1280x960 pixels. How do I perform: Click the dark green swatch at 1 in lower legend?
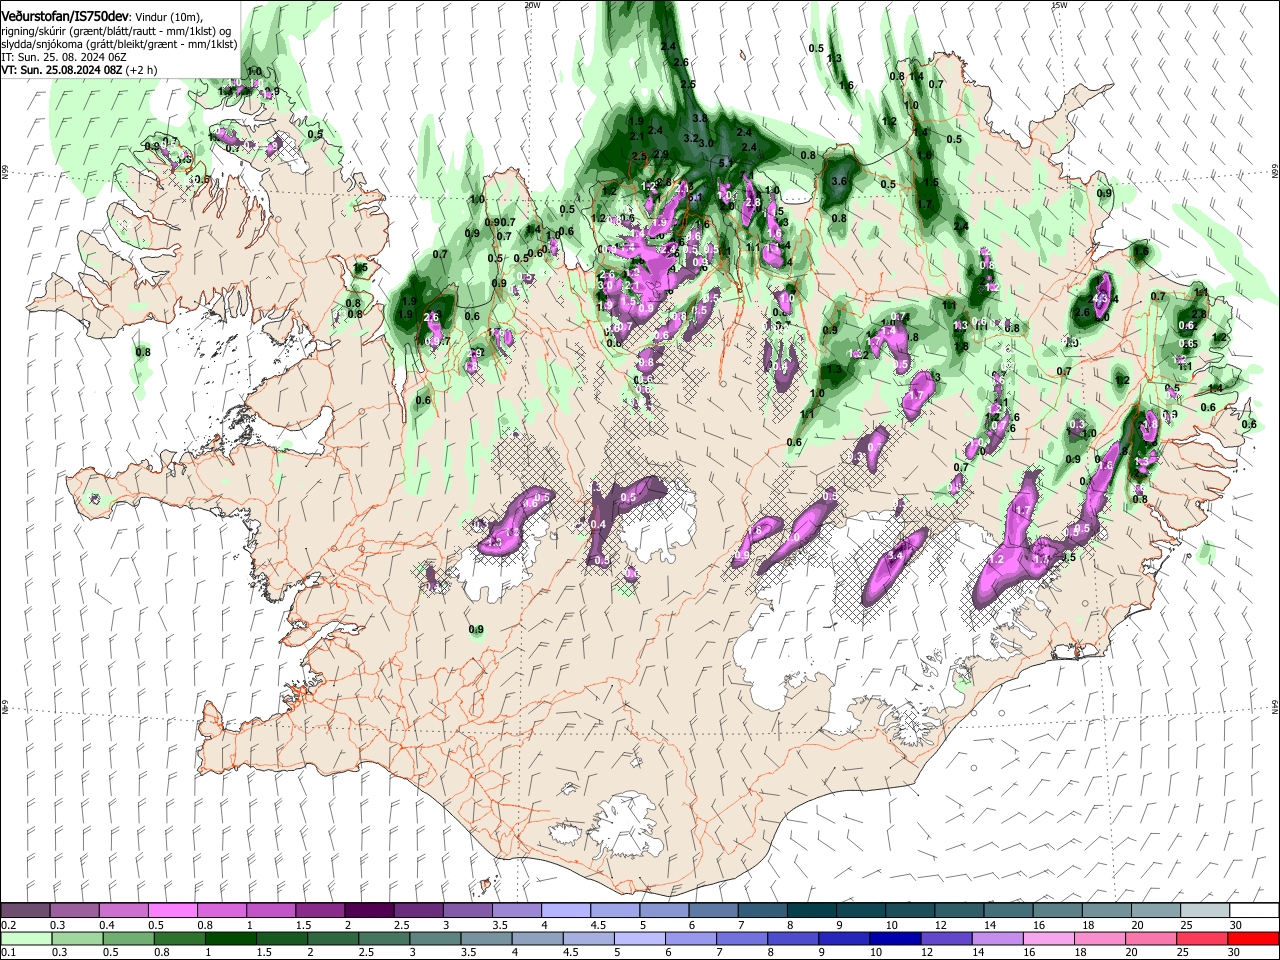point(230,938)
